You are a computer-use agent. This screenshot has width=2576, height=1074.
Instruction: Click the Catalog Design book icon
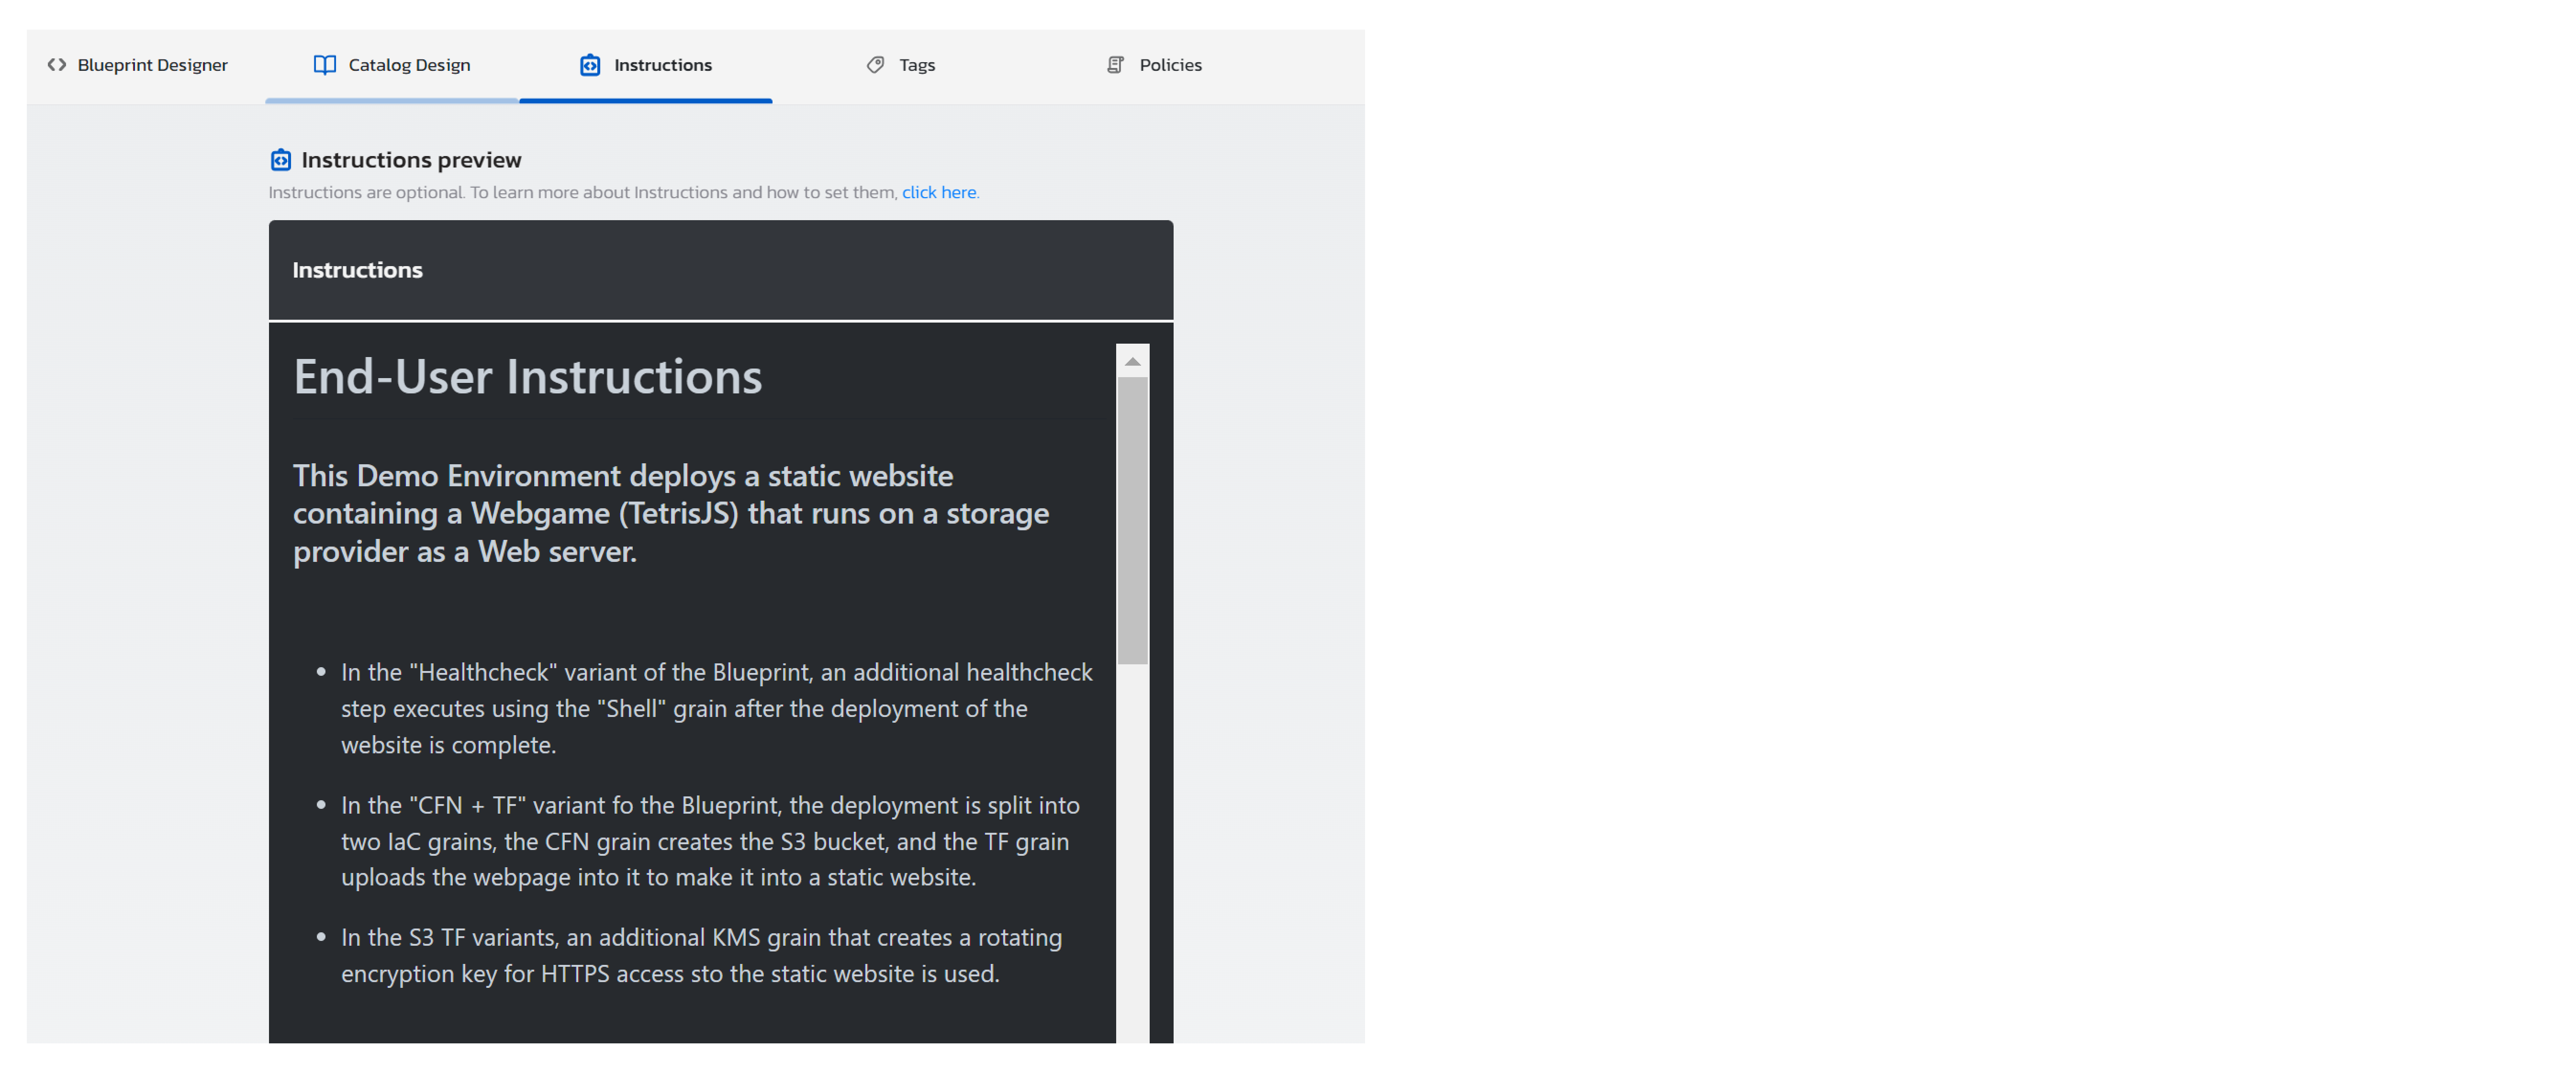tap(325, 65)
